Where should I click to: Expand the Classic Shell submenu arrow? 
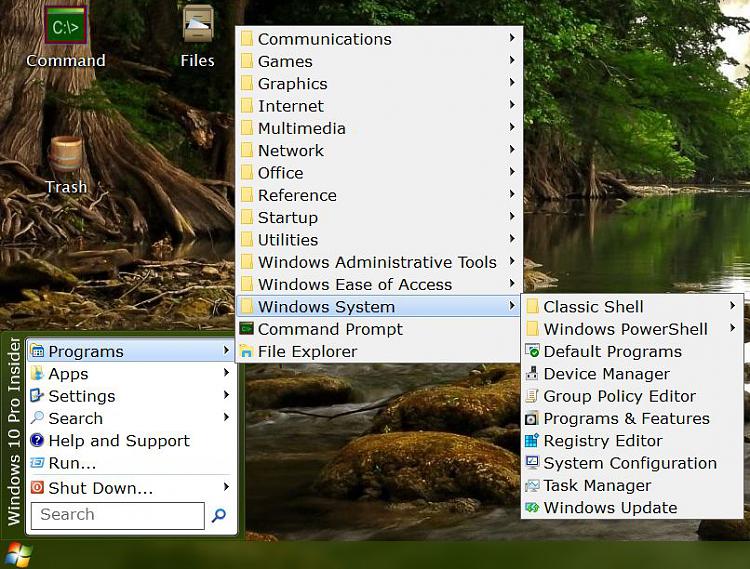[x=732, y=306]
